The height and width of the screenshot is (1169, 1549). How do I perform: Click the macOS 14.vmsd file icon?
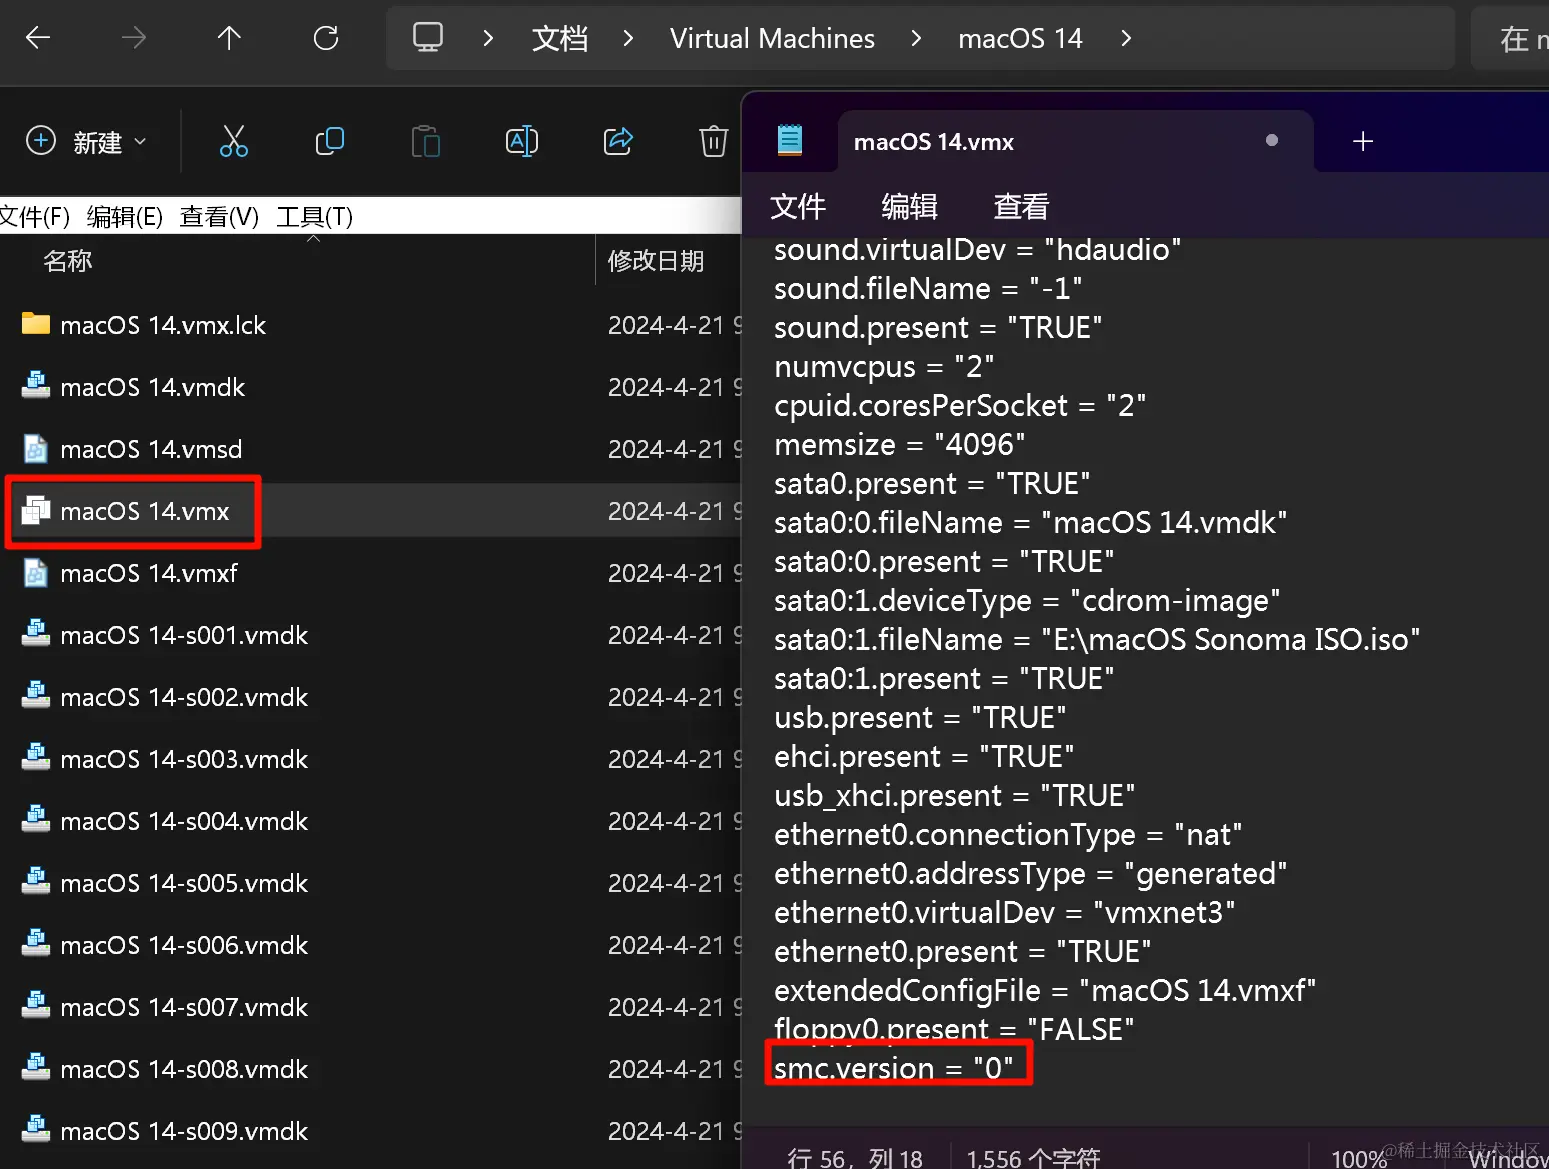[x=36, y=448]
